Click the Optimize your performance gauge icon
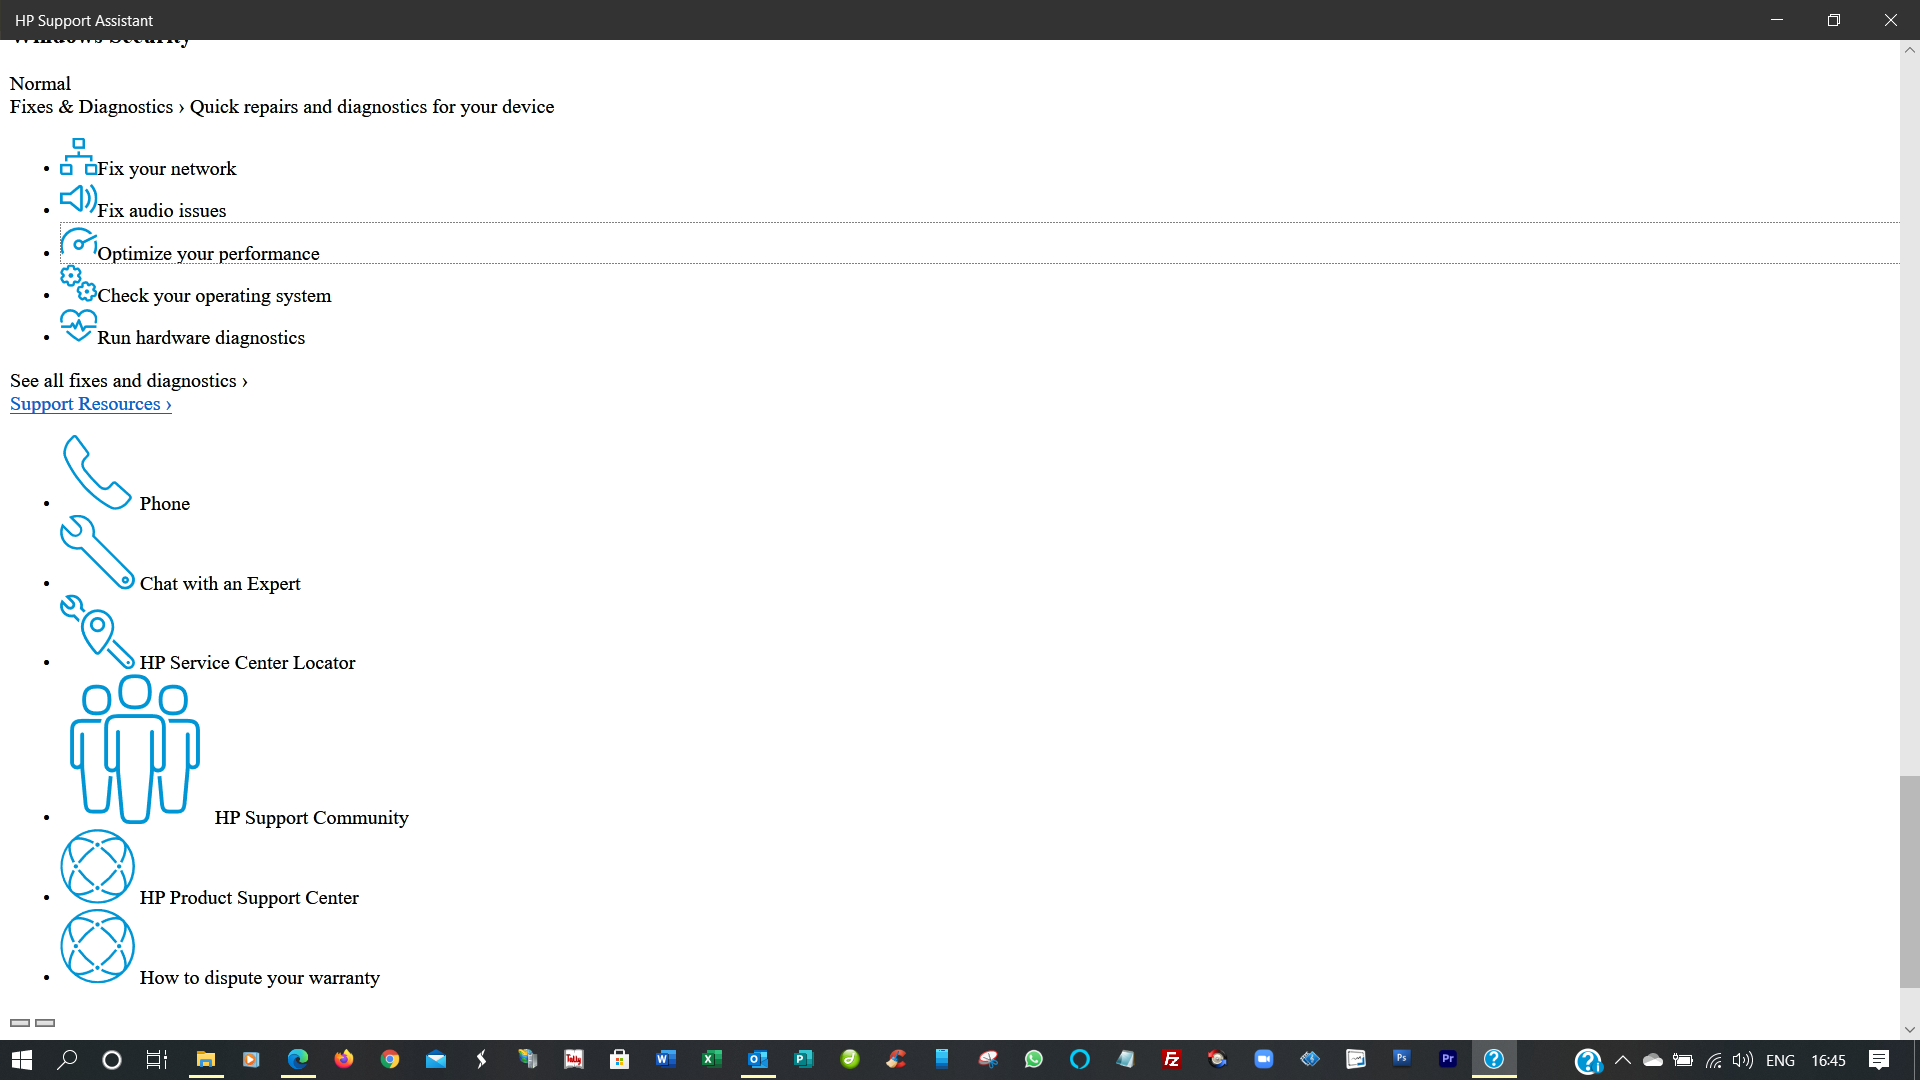Screen dimensions: 1920x1080 pos(78,243)
